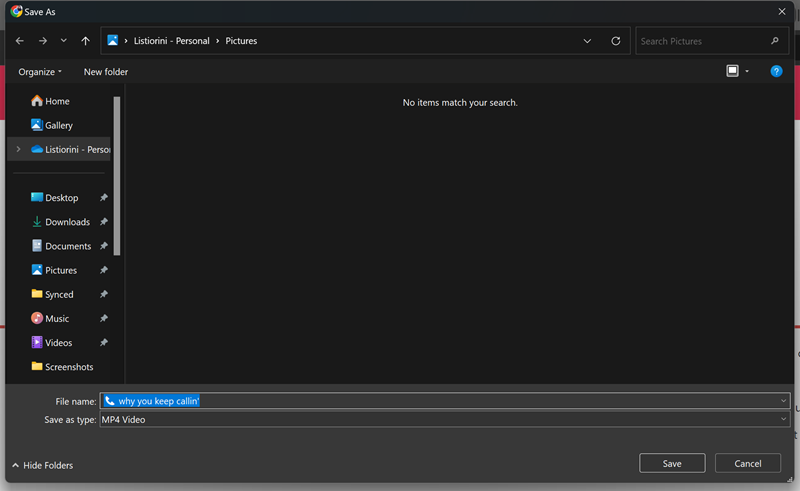Viewport: 800px width, 491px height.
Task: Refresh the Pictures folder view
Action: 616,41
